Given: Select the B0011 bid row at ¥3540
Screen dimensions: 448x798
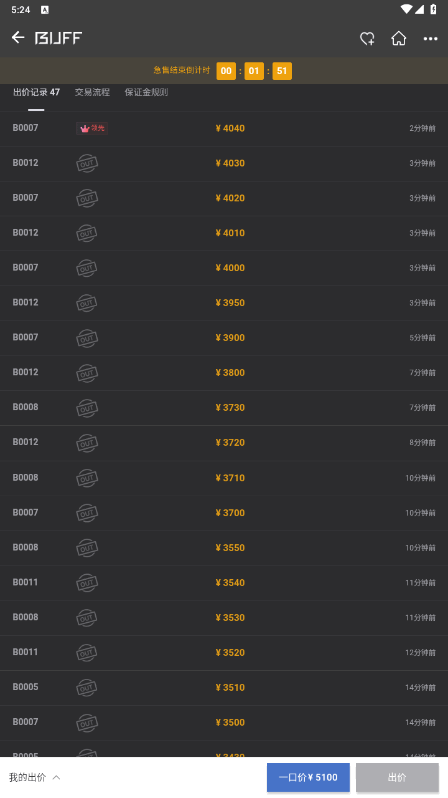Looking at the screenshot, I should tap(224, 583).
